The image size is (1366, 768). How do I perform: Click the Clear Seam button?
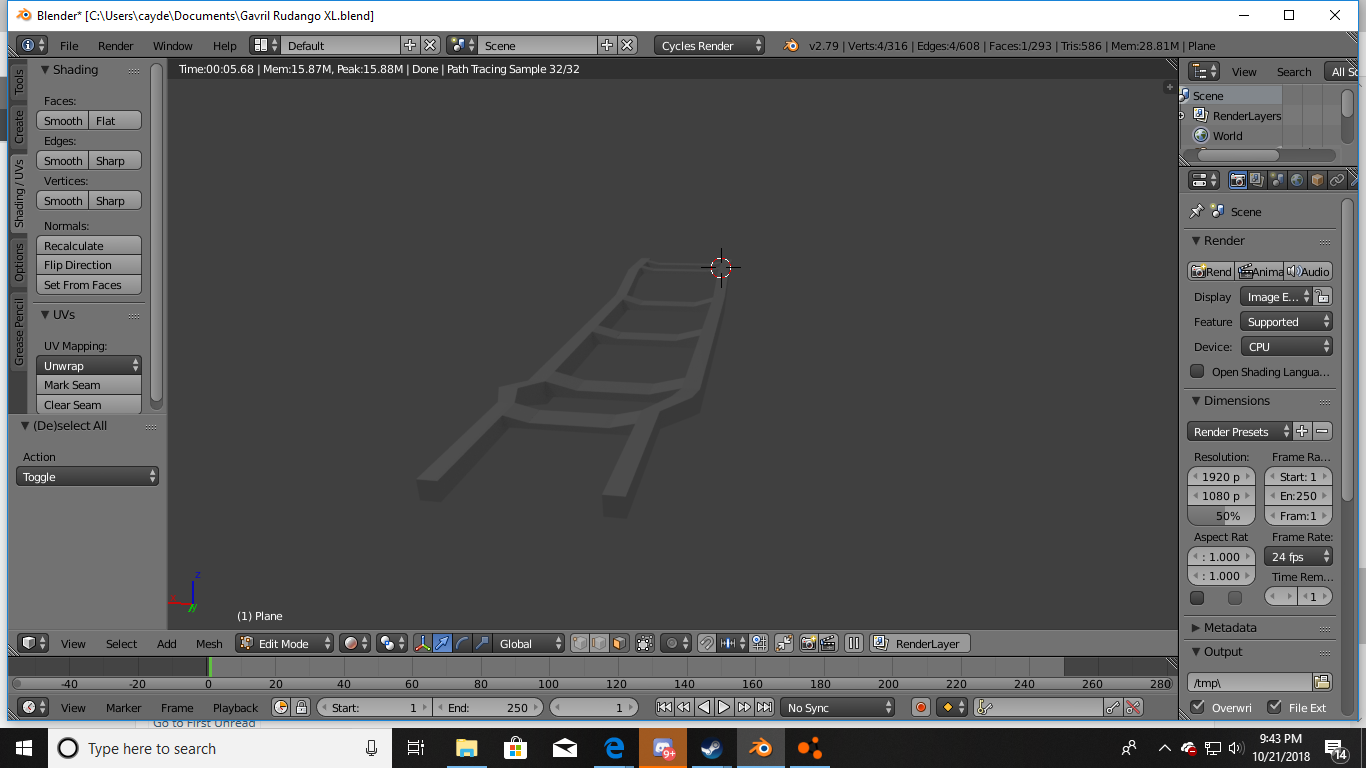[89, 405]
